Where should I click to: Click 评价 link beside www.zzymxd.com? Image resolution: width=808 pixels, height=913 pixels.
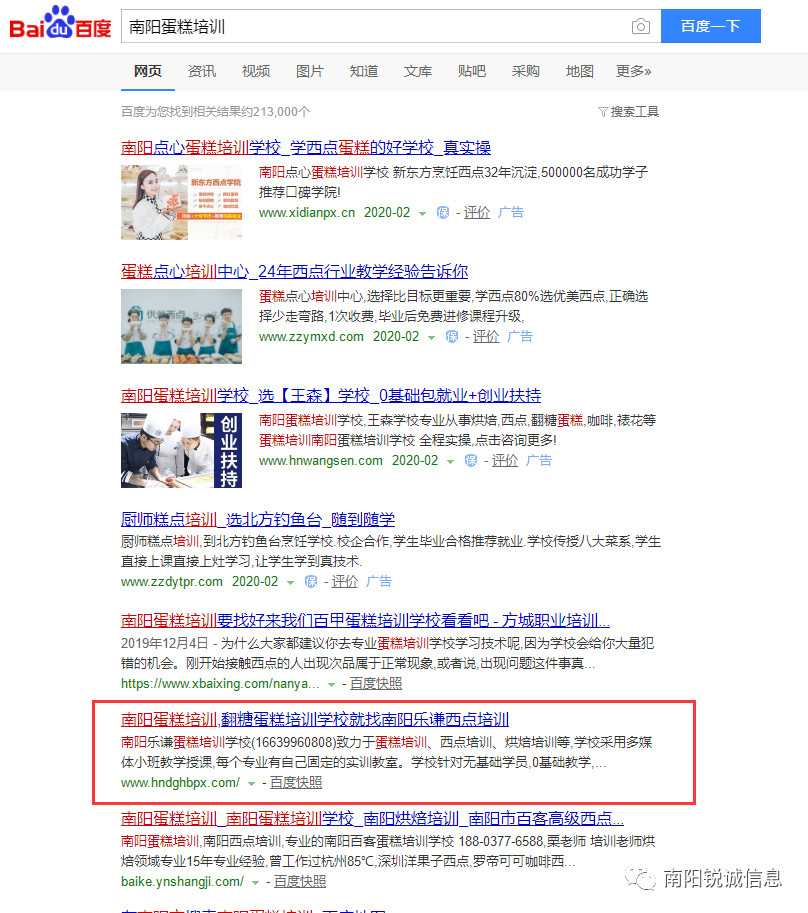coord(486,337)
